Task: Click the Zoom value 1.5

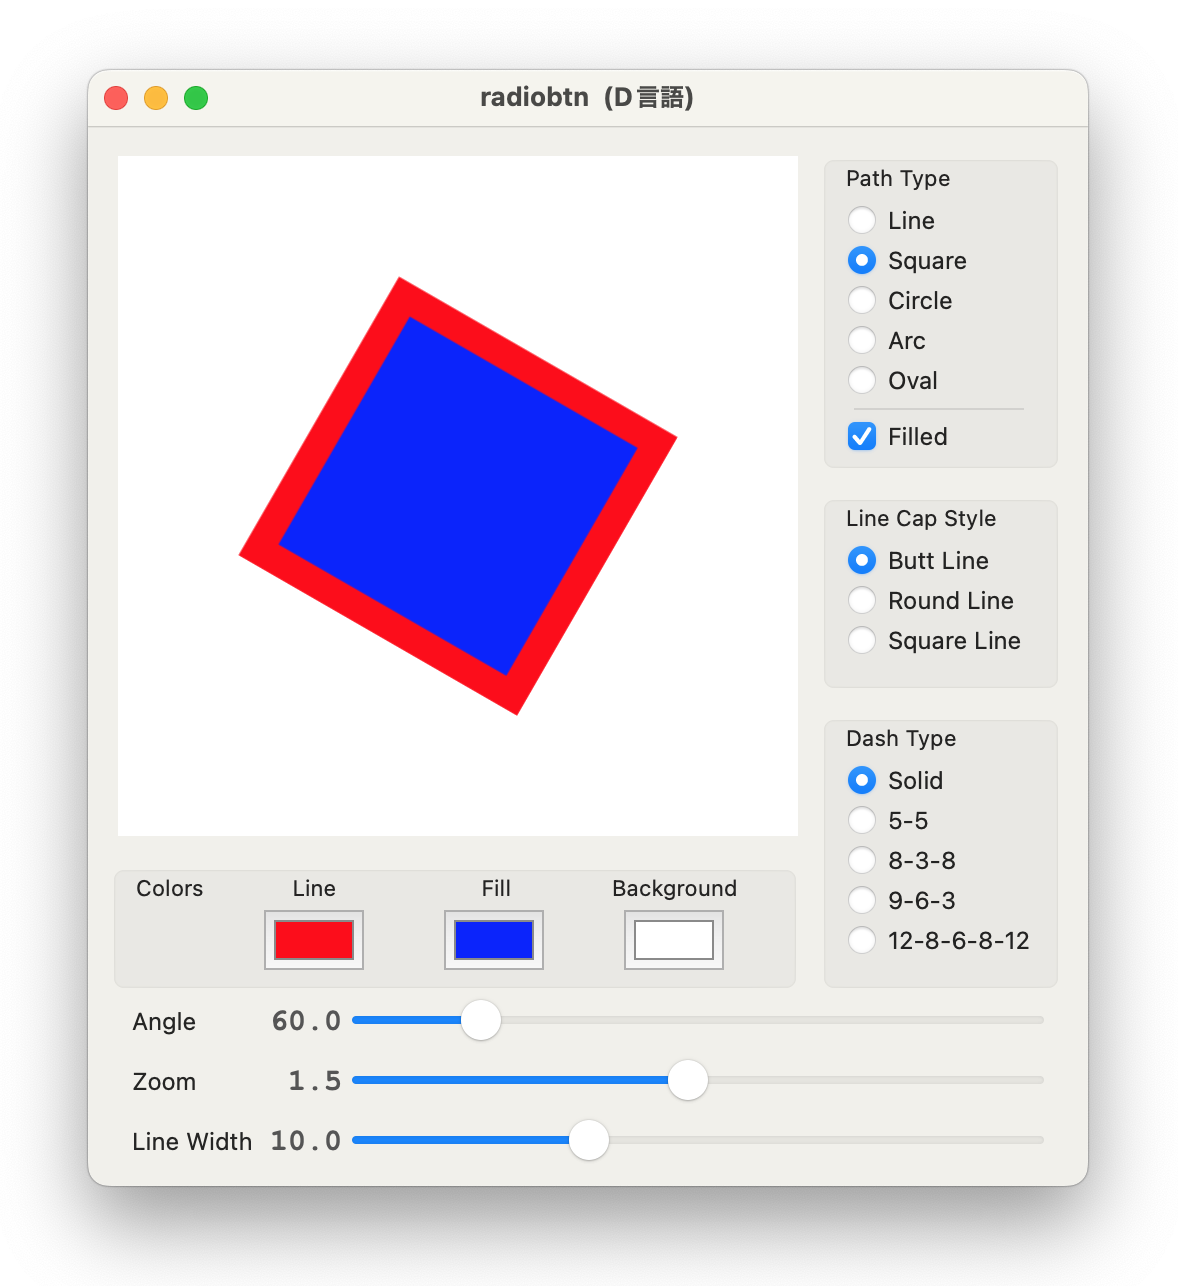Action: 315,1081
